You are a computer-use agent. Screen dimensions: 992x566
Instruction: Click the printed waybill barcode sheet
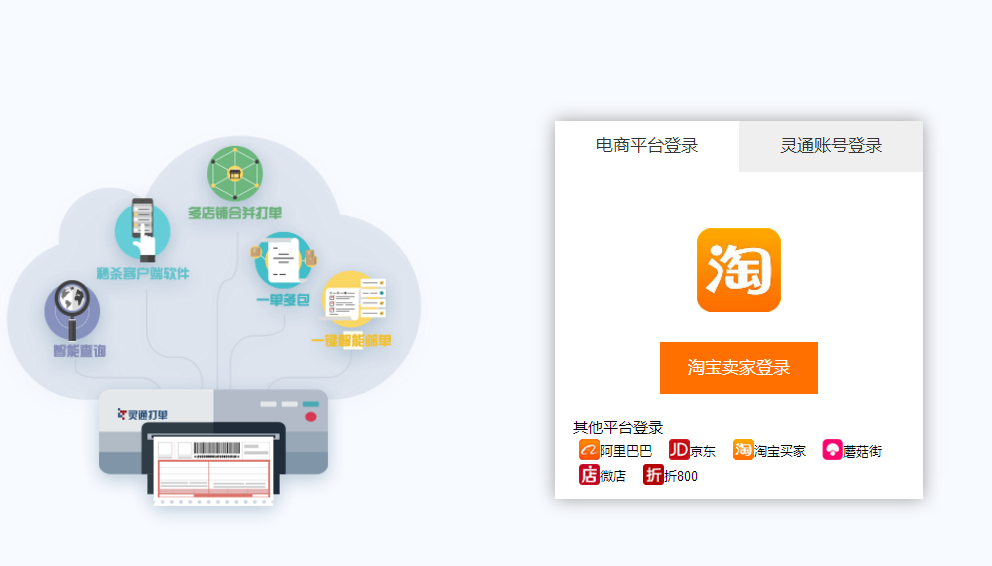coord(214,469)
